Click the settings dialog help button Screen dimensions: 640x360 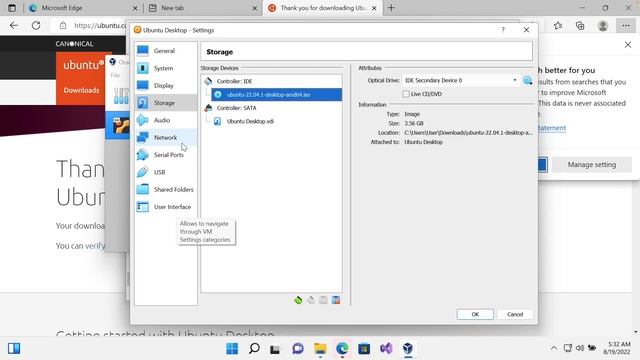click(x=503, y=30)
